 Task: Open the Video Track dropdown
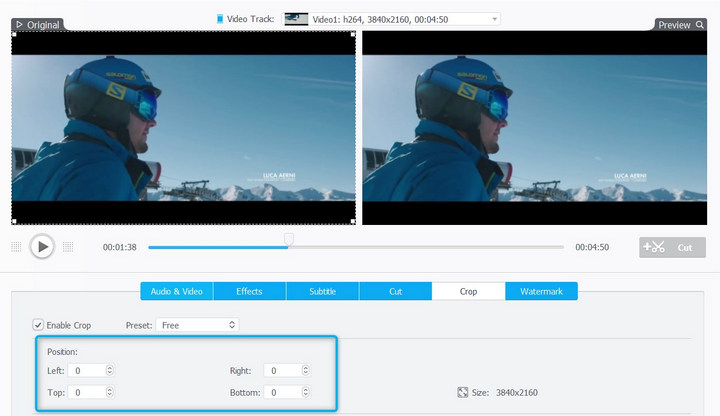[x=495, y=19]
